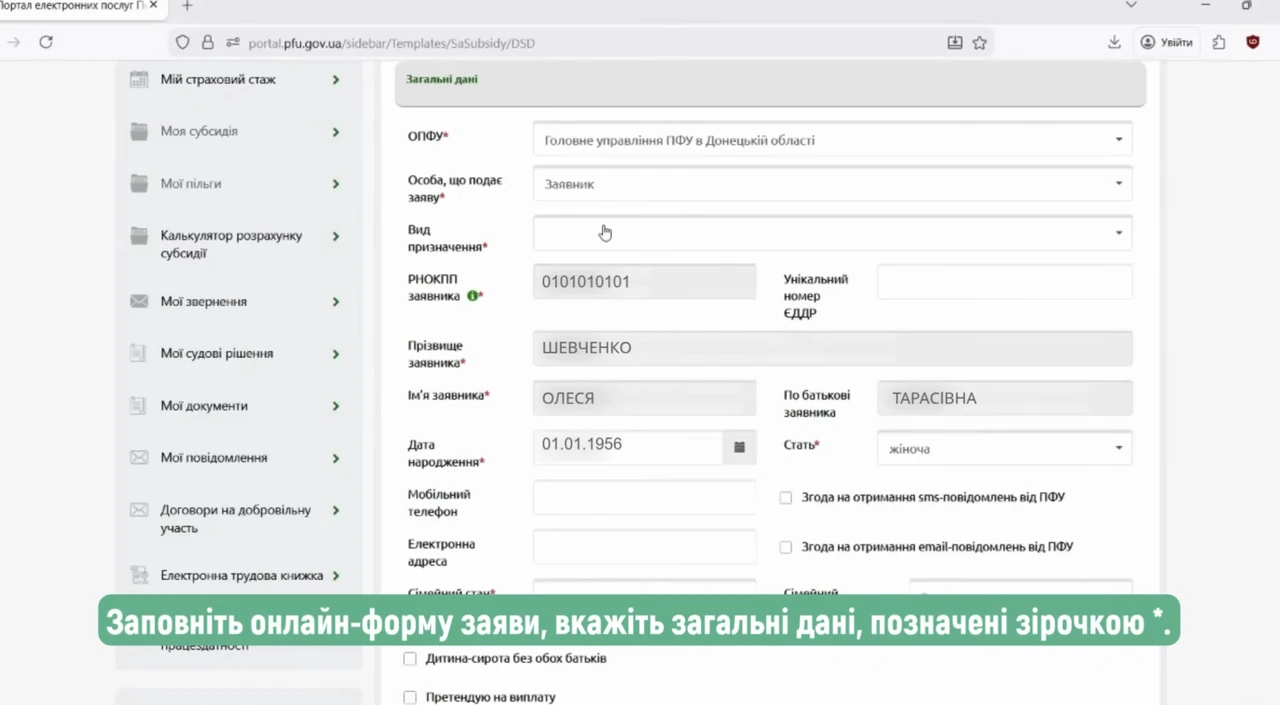The height and width of the screenshot is (705, 1280).
Task: Click the install app icon in address bar
Action: coord(955,43)
